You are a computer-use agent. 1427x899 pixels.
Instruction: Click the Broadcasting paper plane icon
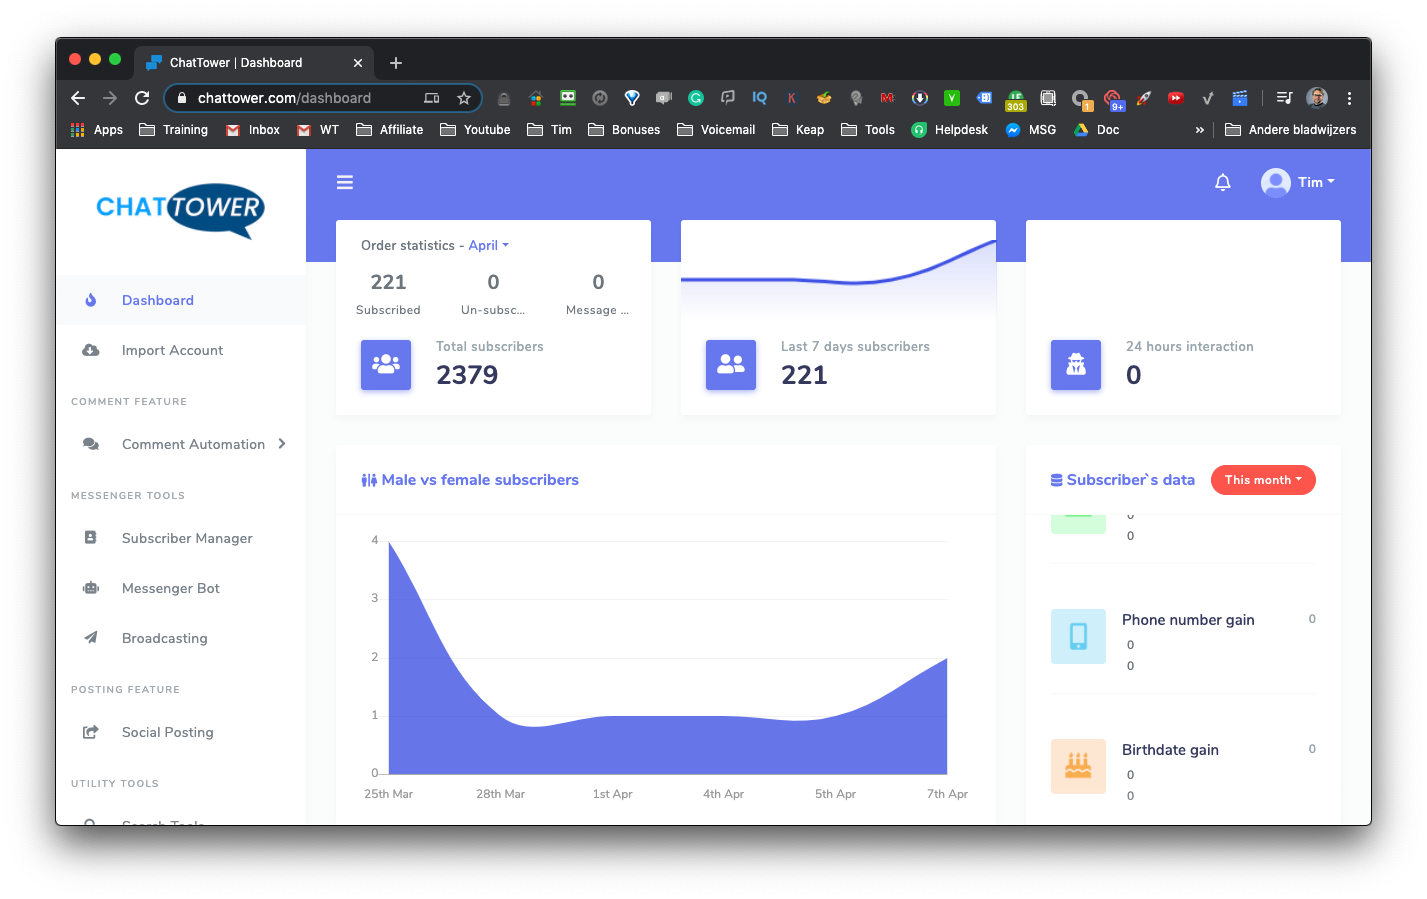91,638
